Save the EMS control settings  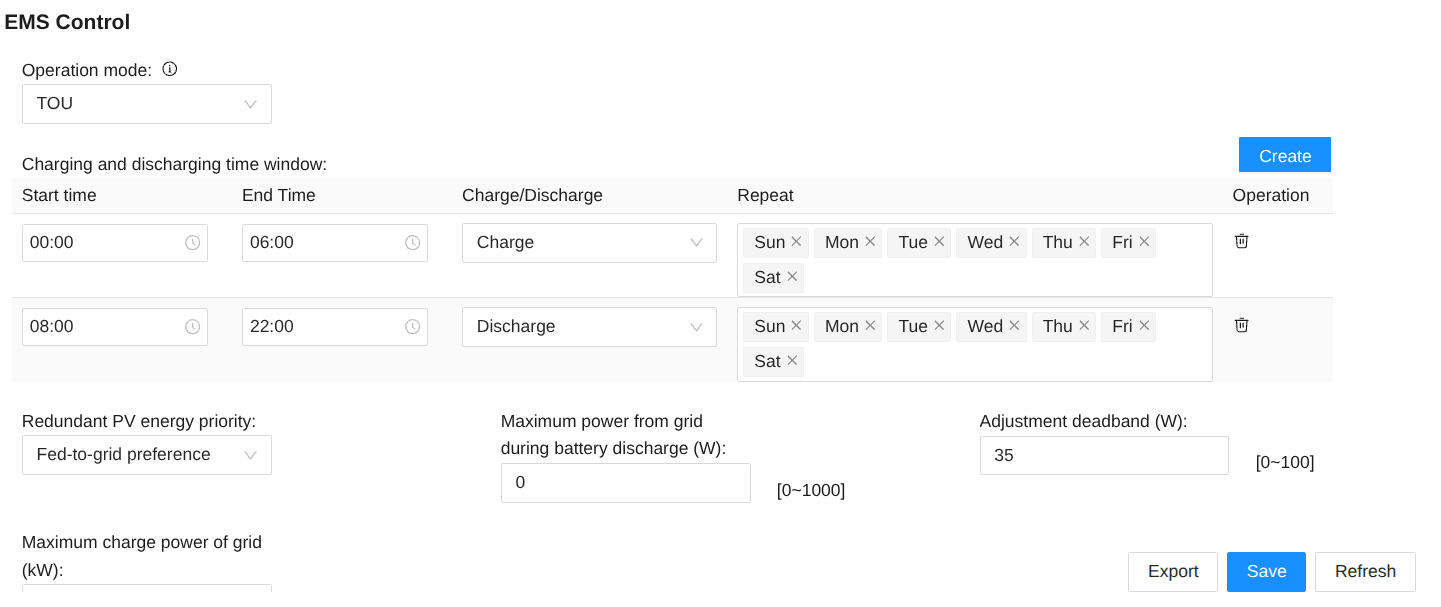point(1266,571)
